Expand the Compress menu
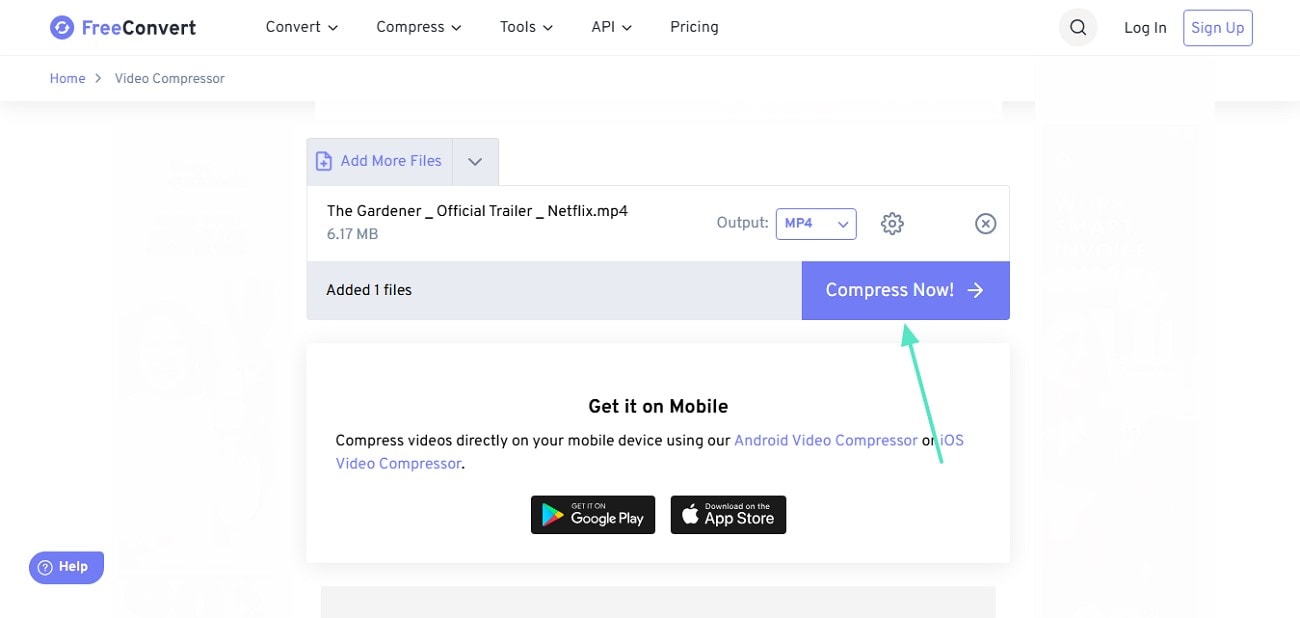Image resolution: width=1300 pixels, height=618 pixels. (x=419, y=27)
